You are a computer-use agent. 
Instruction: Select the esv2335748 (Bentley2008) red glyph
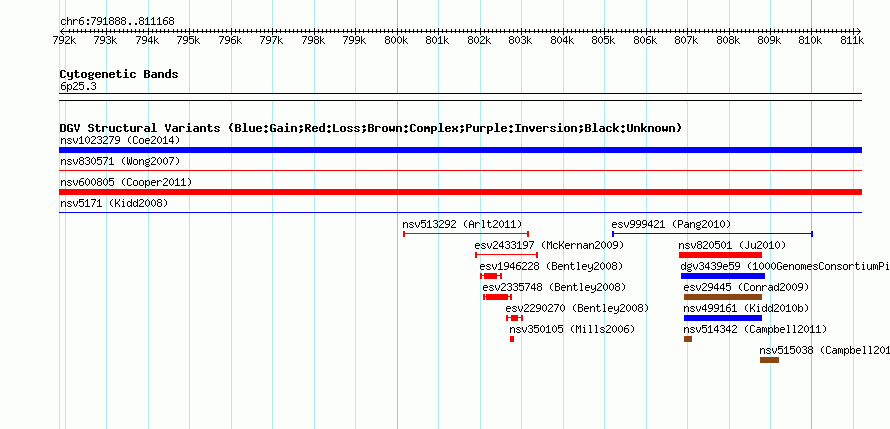pyautogui.click(x=497, y=297)
